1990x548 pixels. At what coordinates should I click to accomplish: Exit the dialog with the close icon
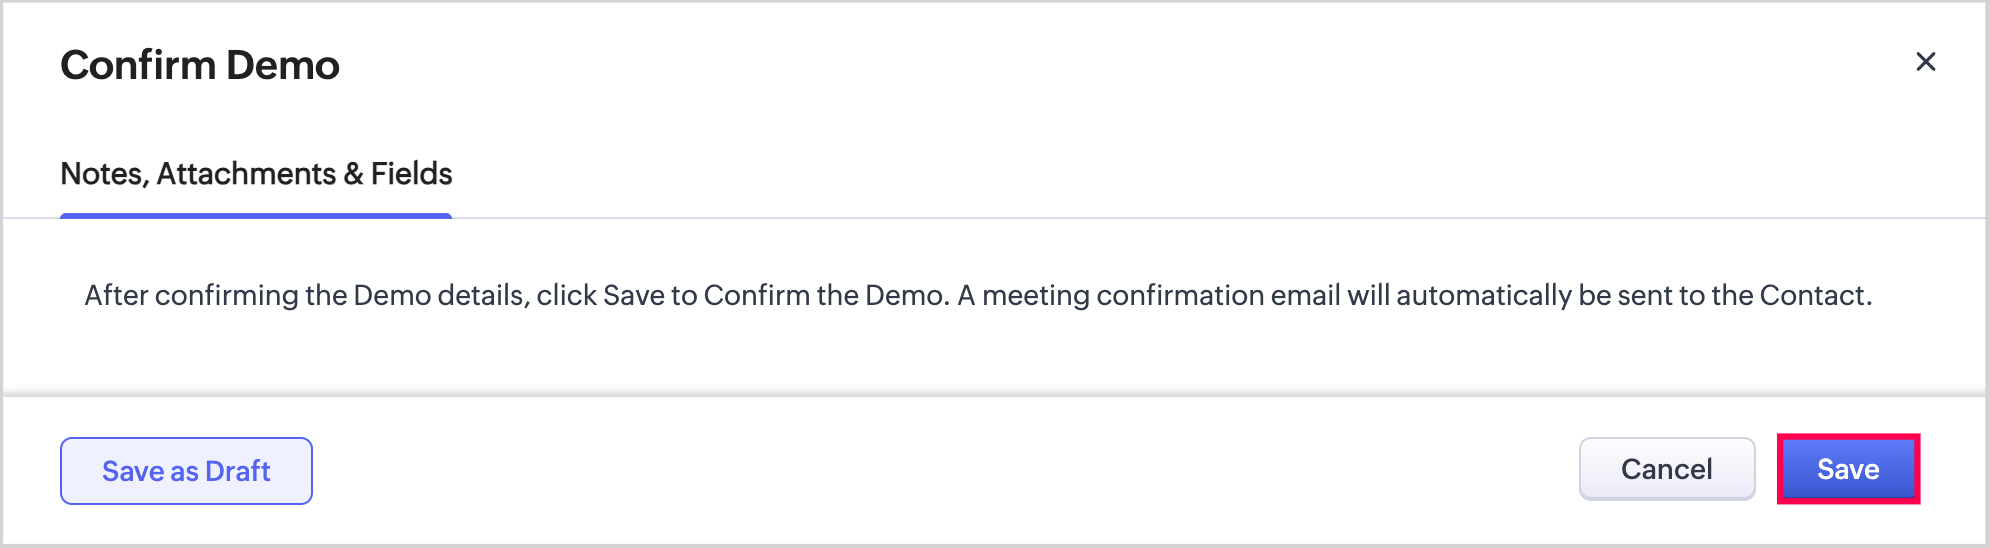[x=1925, y=62]
